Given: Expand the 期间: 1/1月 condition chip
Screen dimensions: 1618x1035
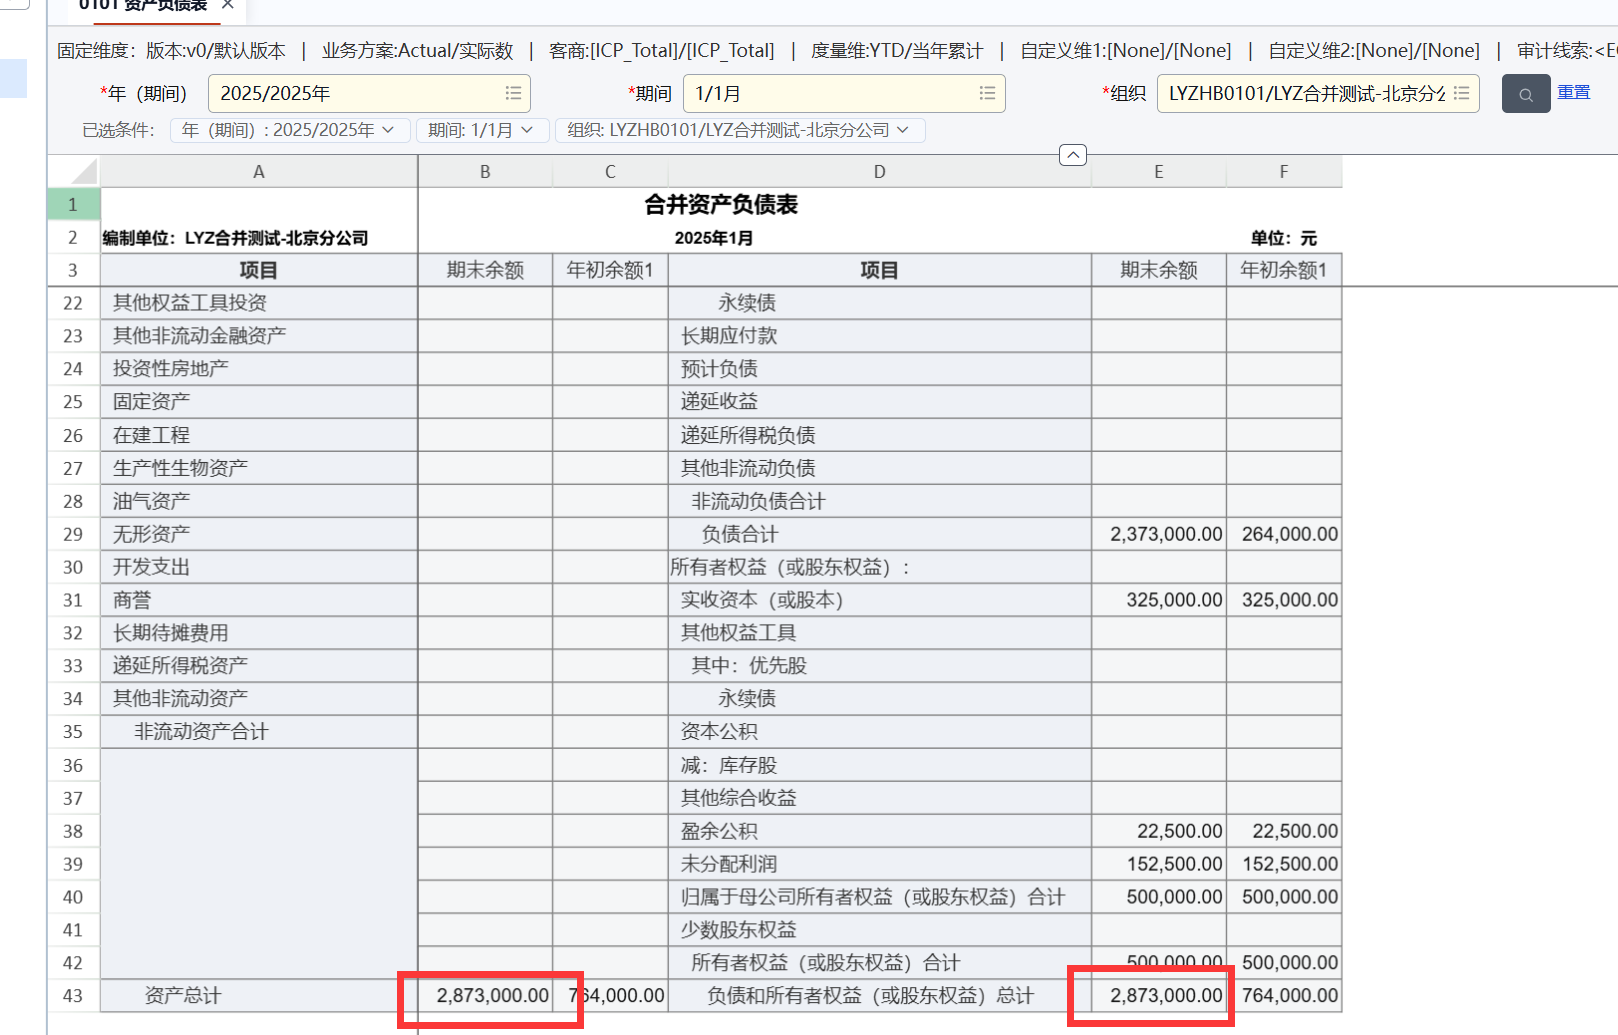Looking at the screenshot, I should point(527,130).
